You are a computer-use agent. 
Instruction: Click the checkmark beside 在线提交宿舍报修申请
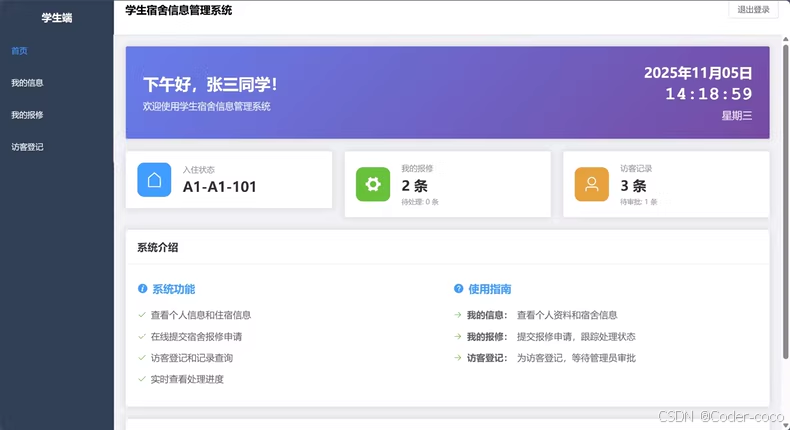[142, 336]
